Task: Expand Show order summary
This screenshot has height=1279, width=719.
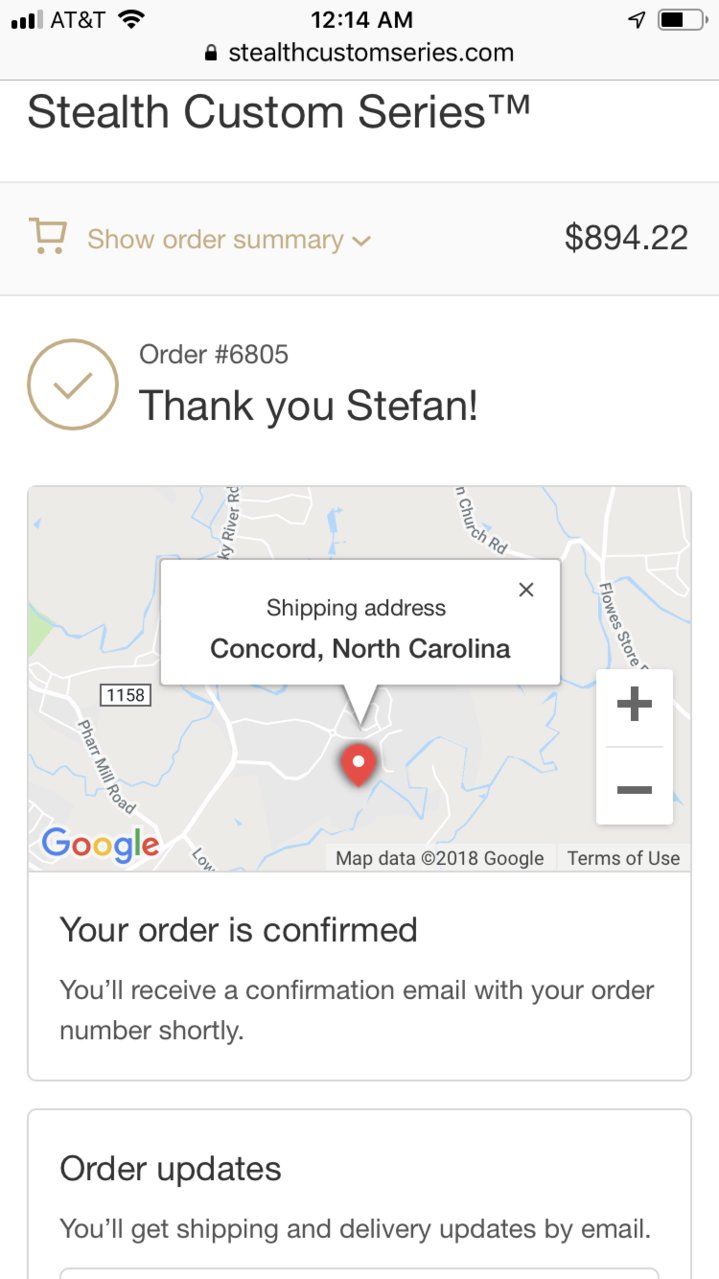Action: [x=229, y=240]
